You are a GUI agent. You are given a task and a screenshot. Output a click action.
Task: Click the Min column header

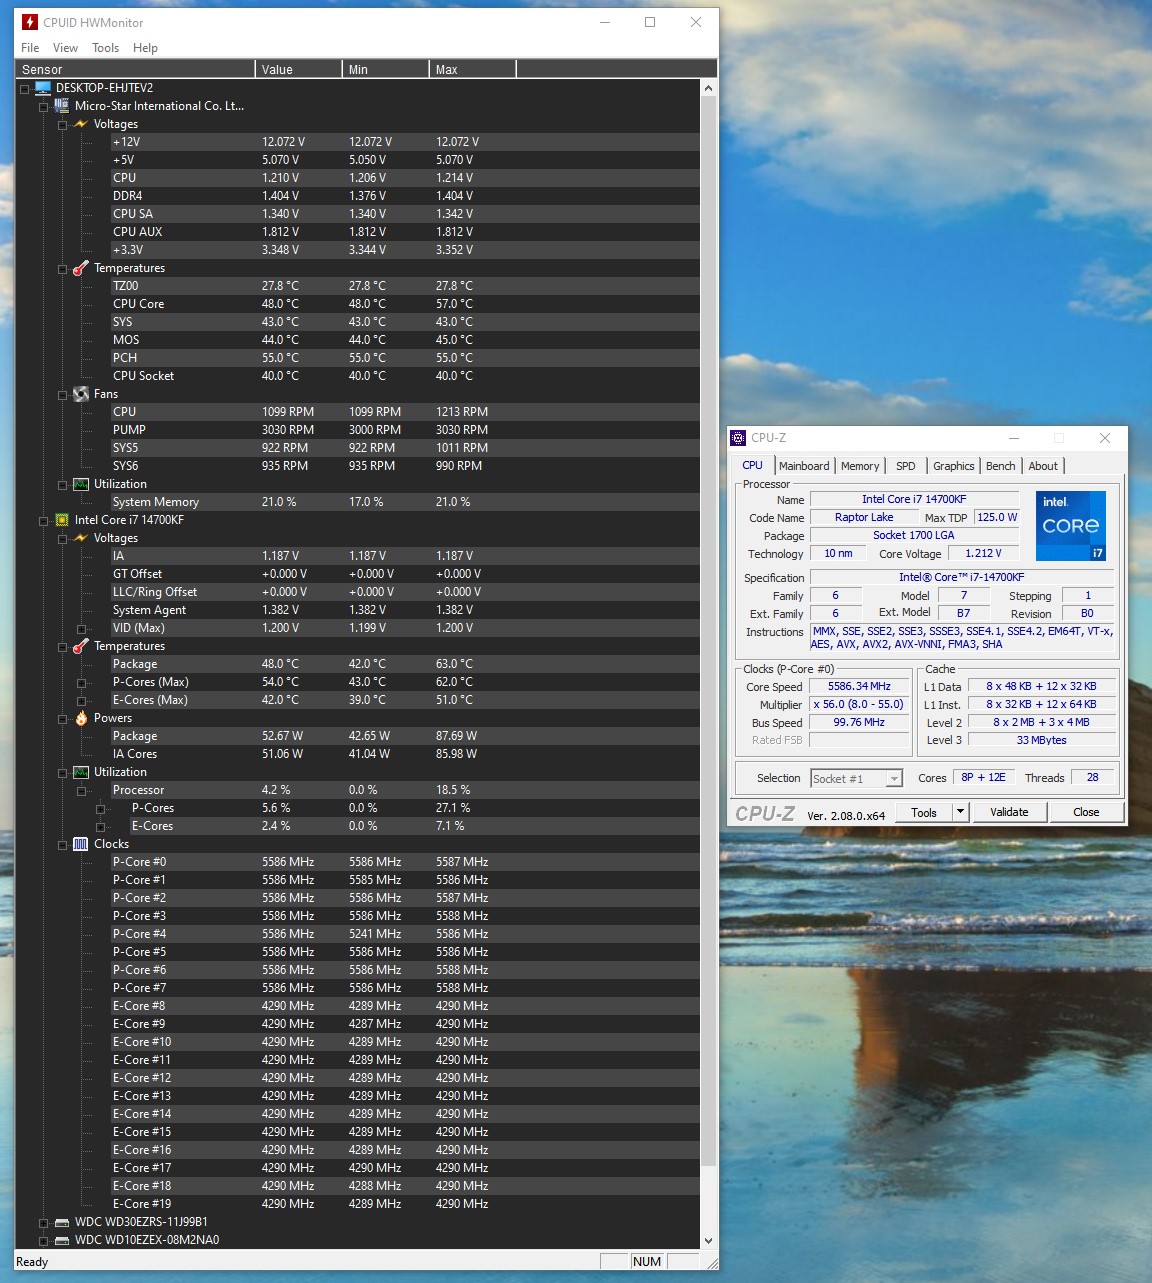pos(386,69)
